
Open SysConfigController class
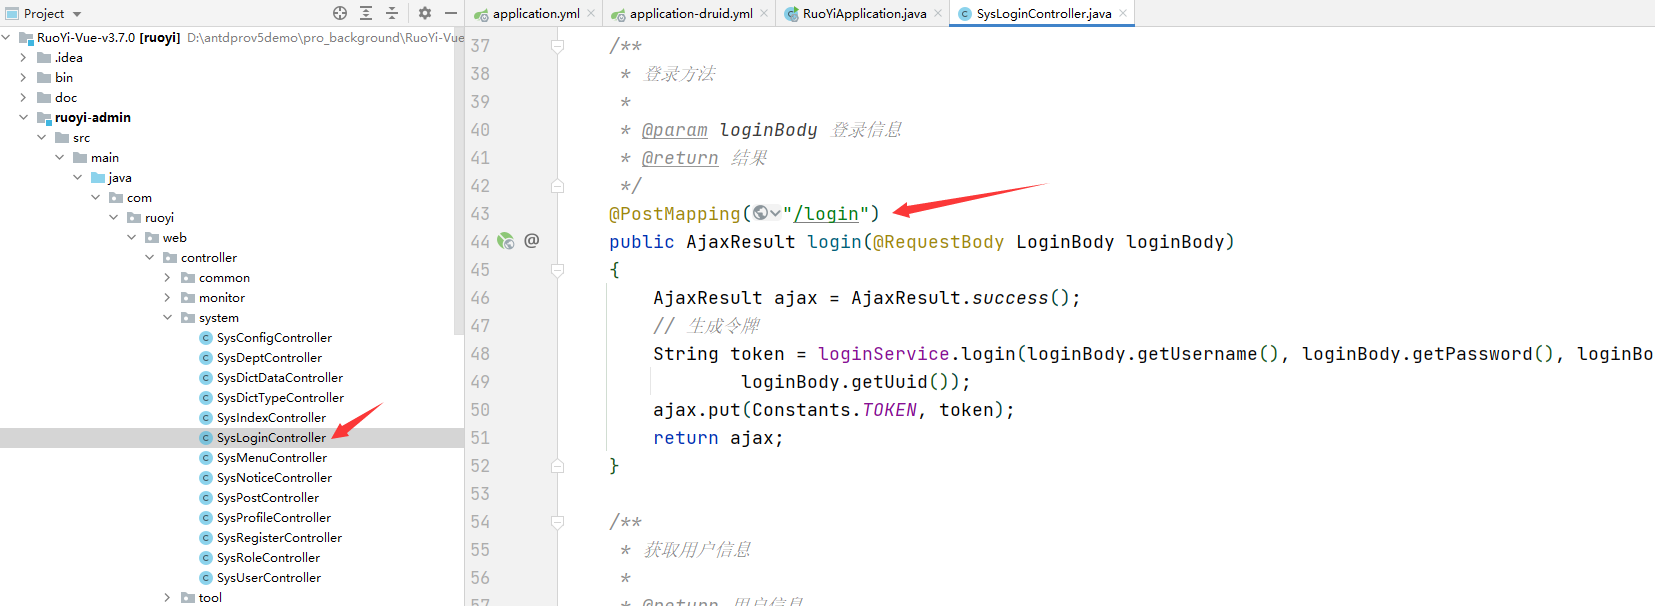(274, 337)
